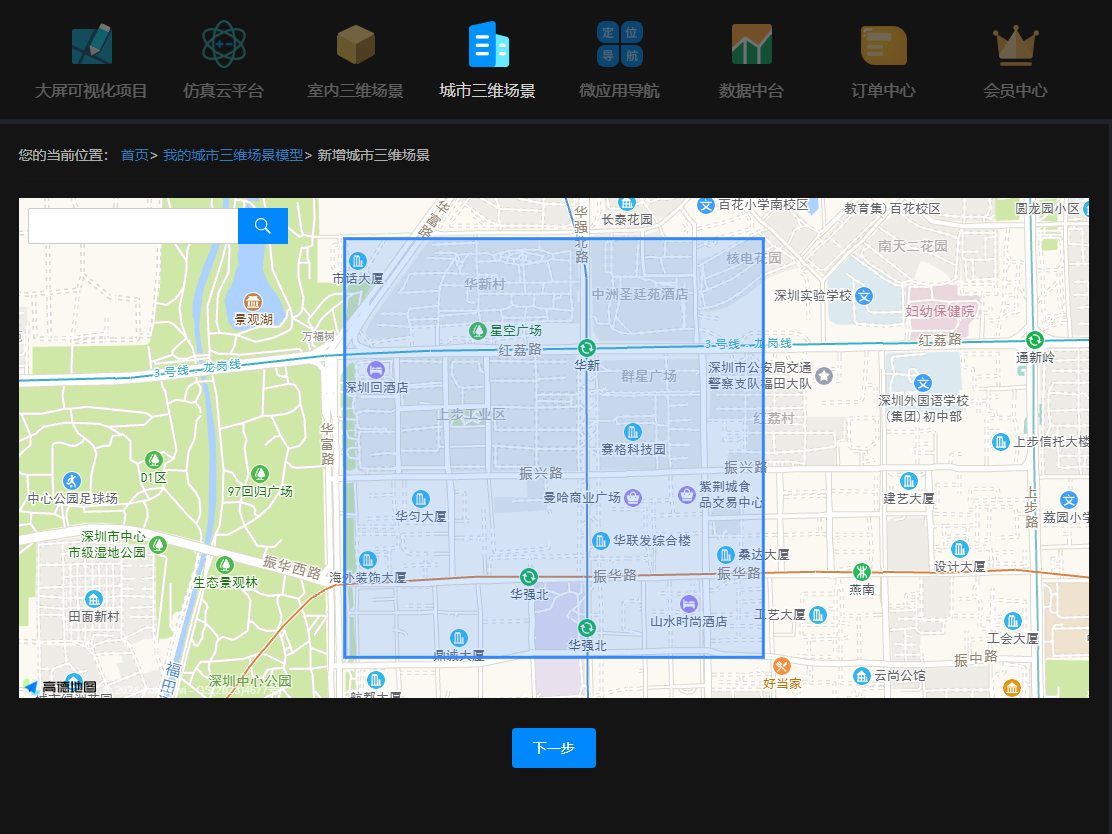Viewport: 1112px width, 834px height.
Task: Open 数据中台 menu label
Action: [x=752, y=91]
